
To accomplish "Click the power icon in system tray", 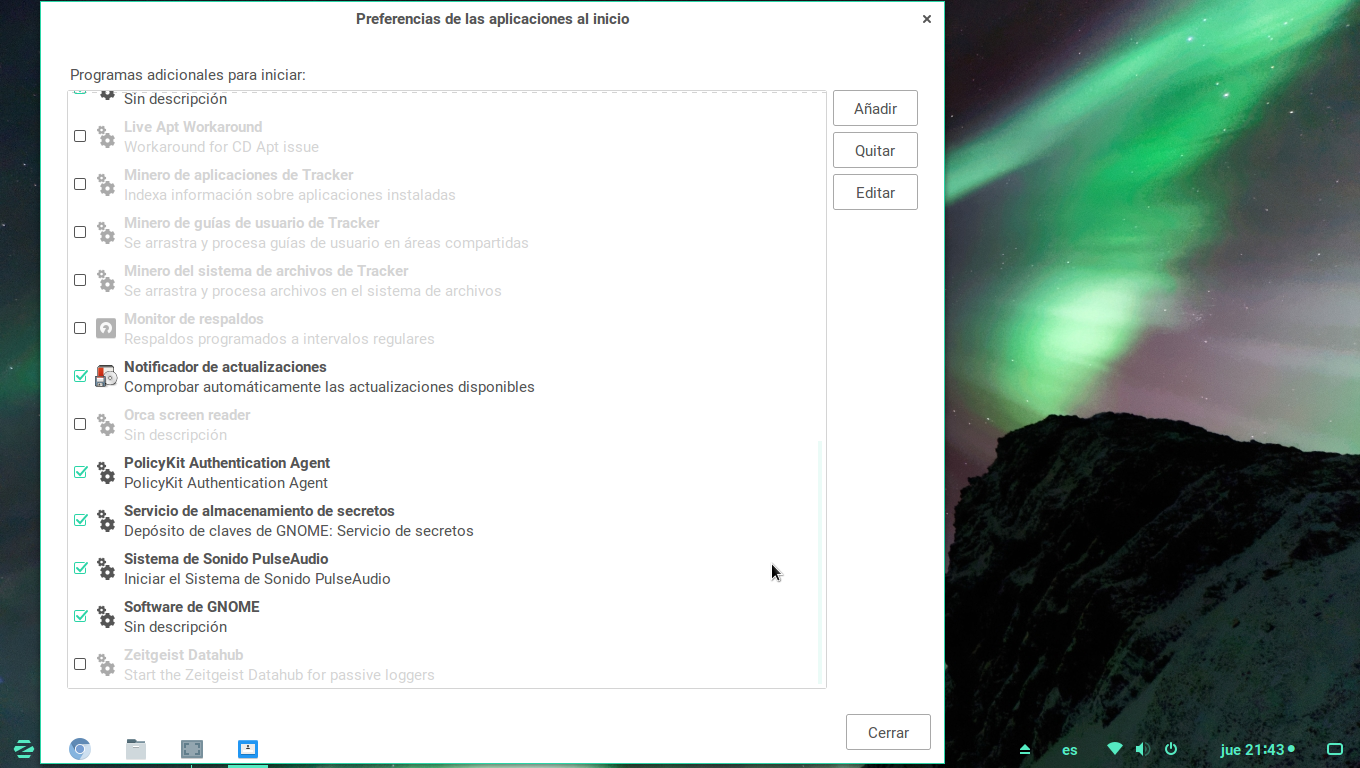I will [x=1171, y=749].
